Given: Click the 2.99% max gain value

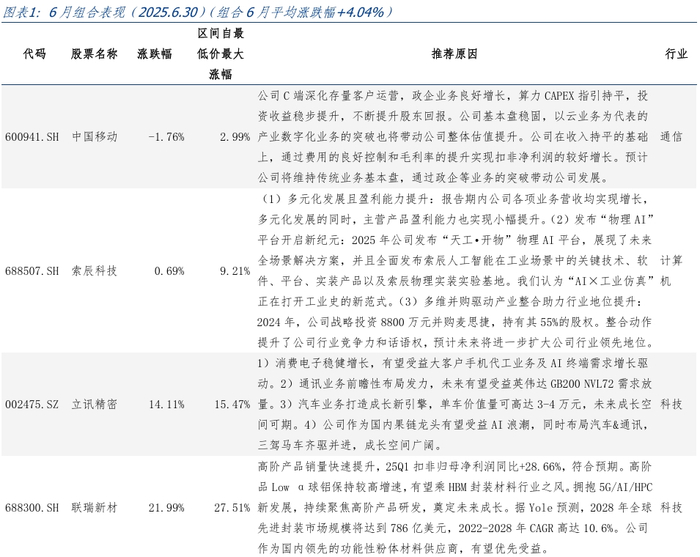Looking at the screenshot, I should point(235,137).
